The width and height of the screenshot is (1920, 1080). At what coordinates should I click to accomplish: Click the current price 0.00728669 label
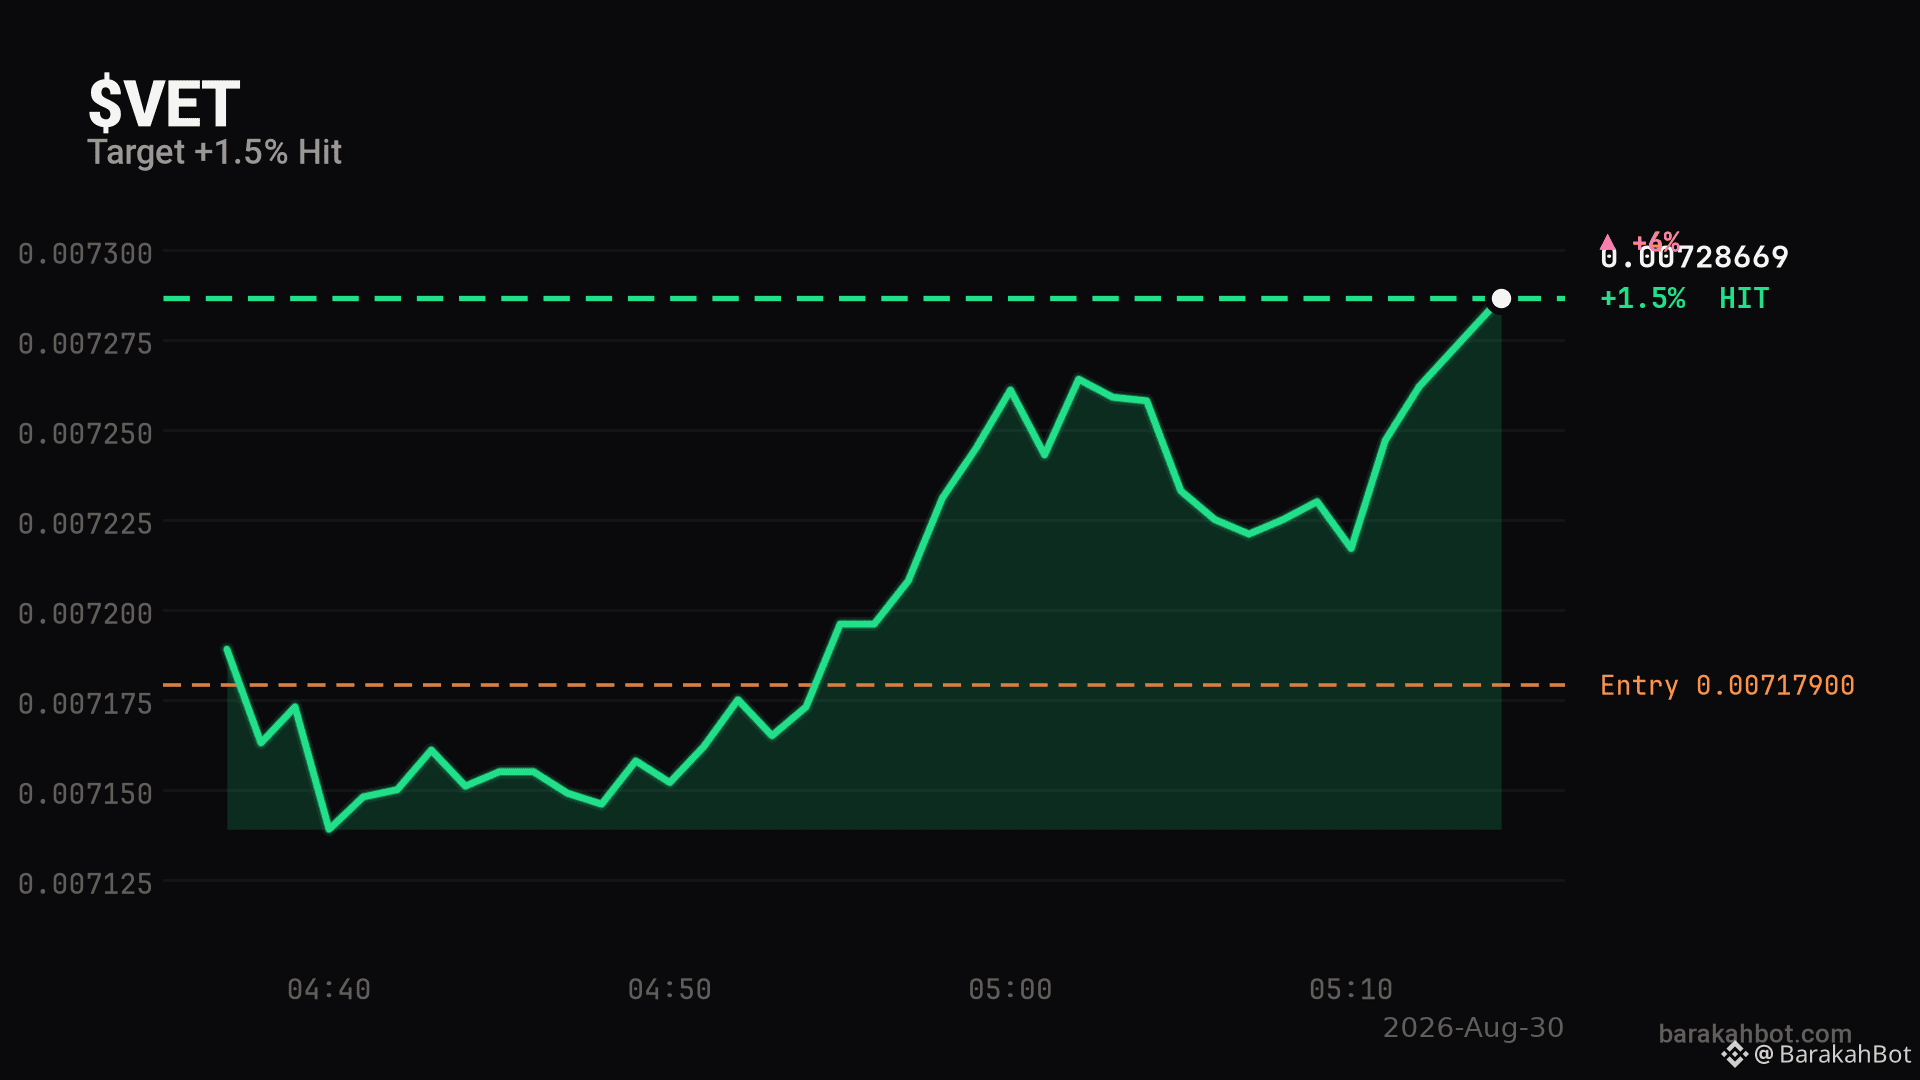coord(1694,257)
